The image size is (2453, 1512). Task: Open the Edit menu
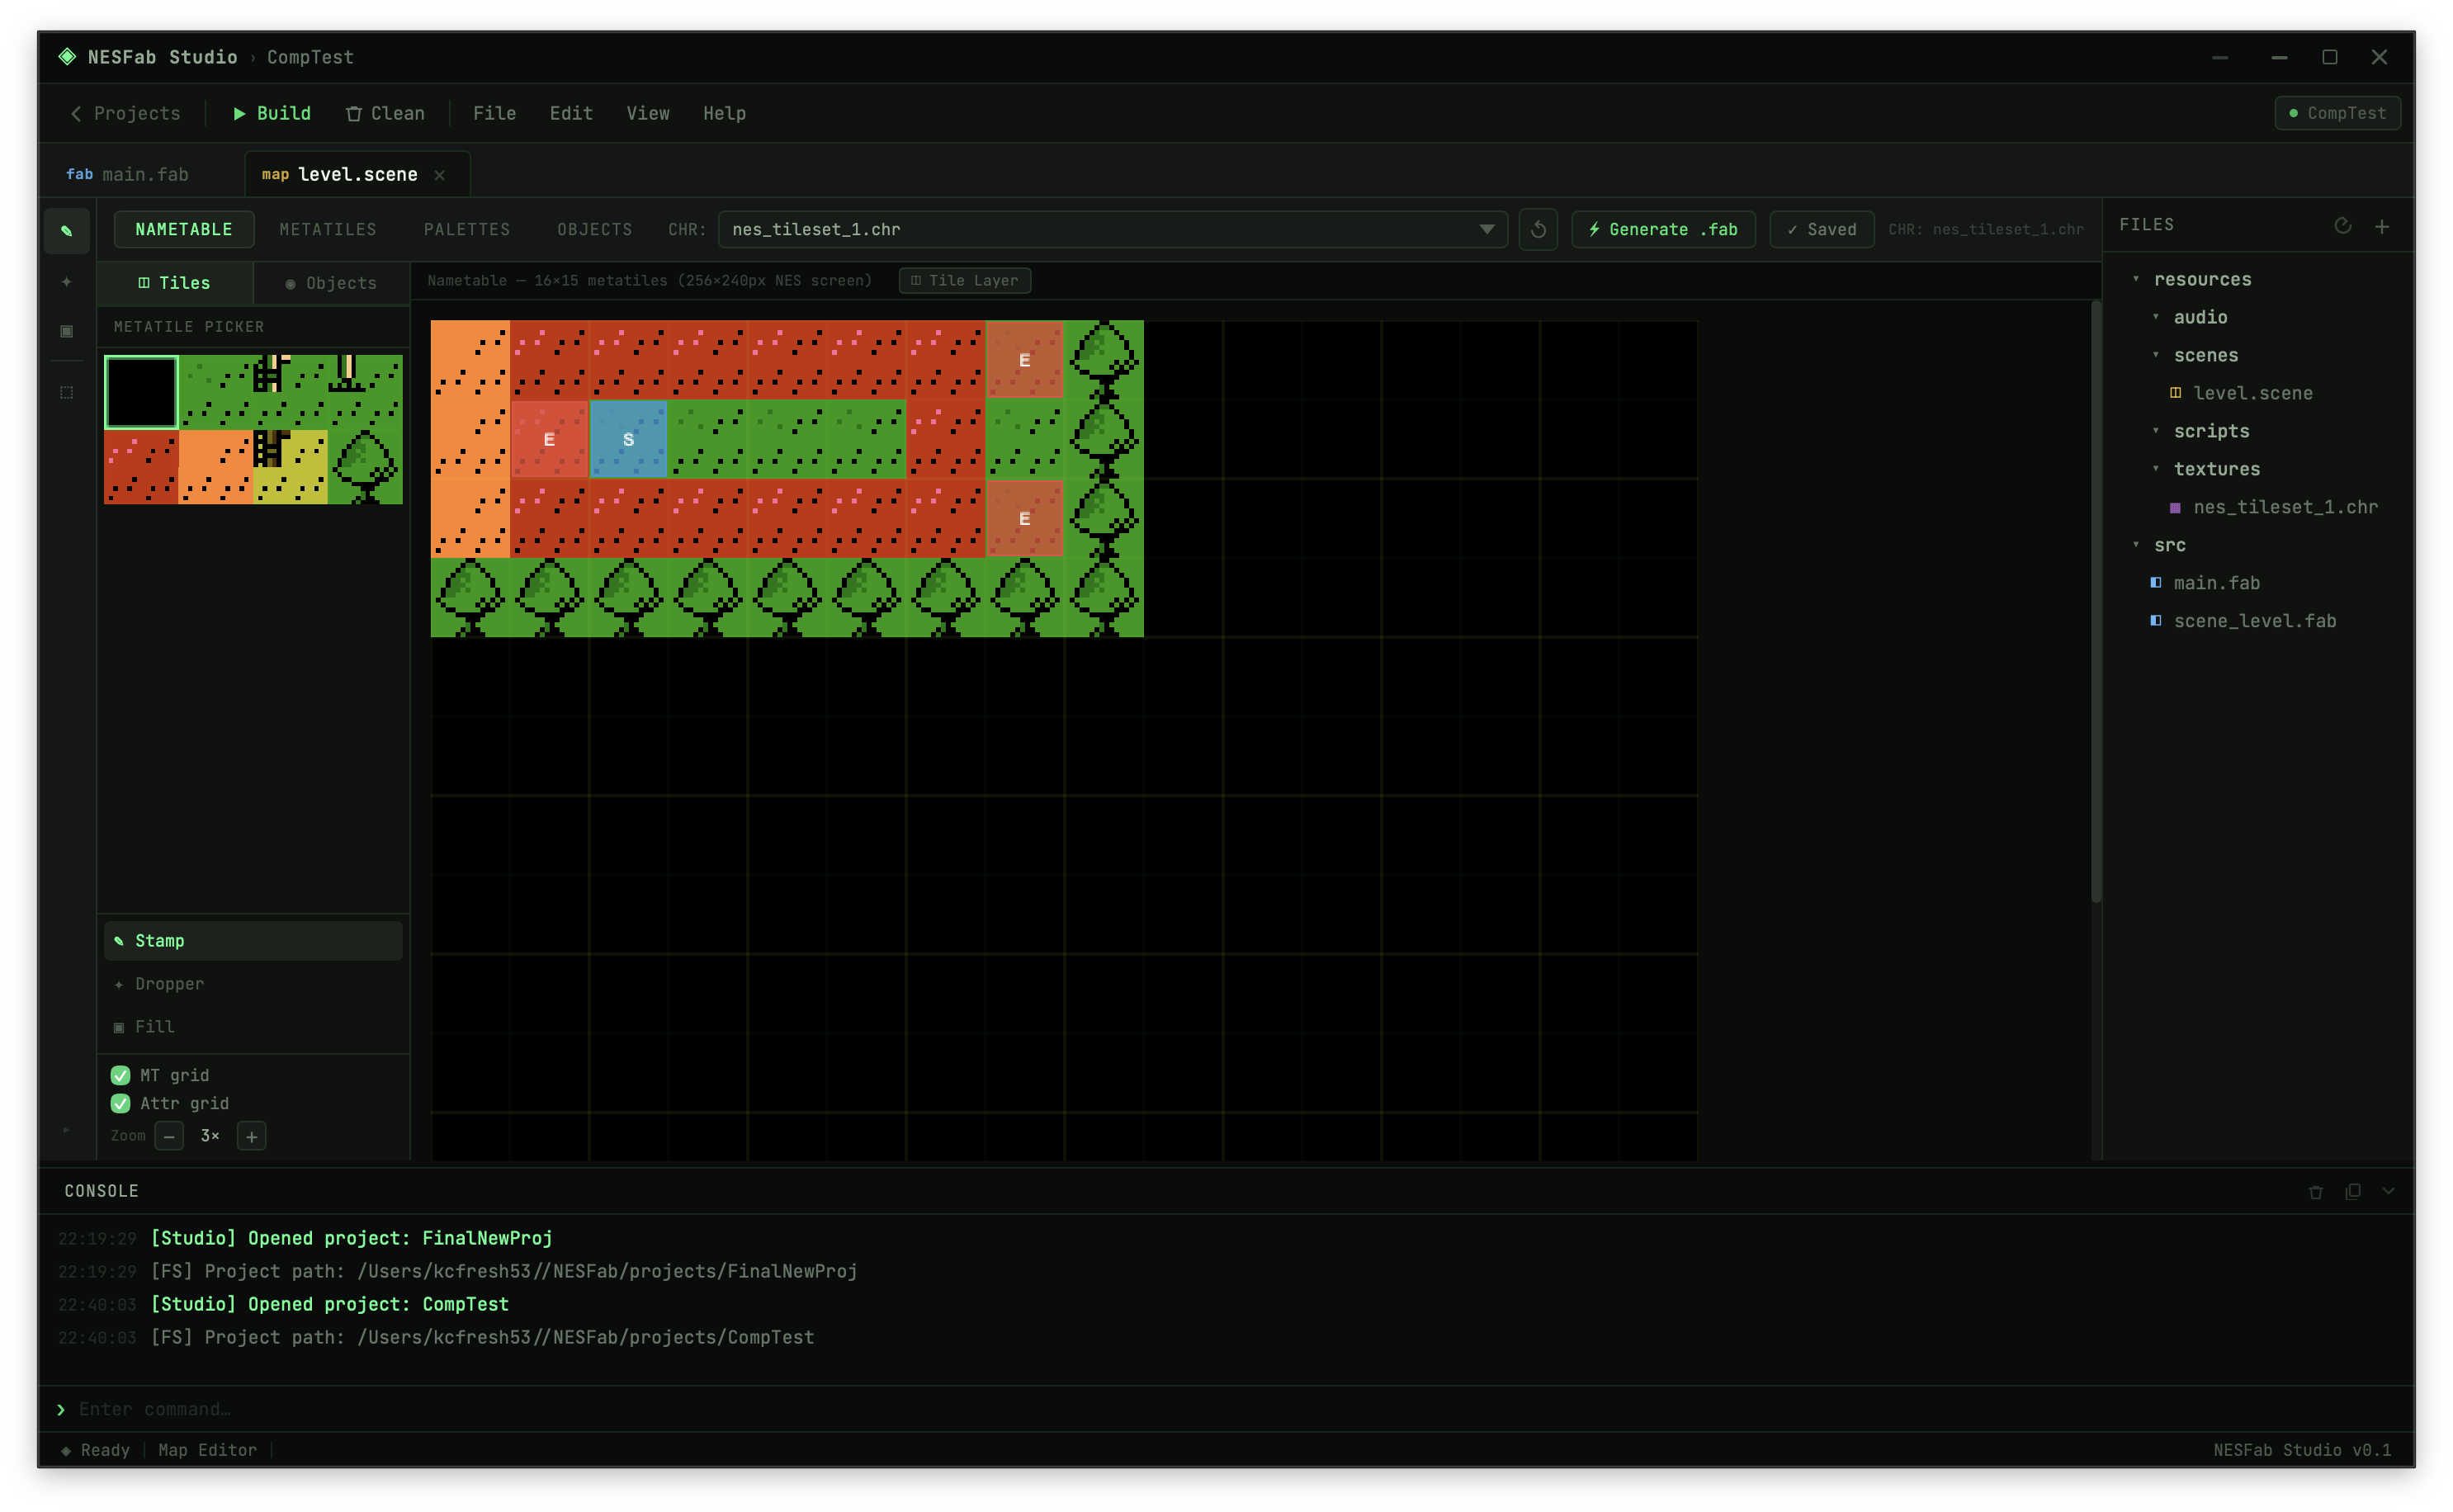[571, 114]
